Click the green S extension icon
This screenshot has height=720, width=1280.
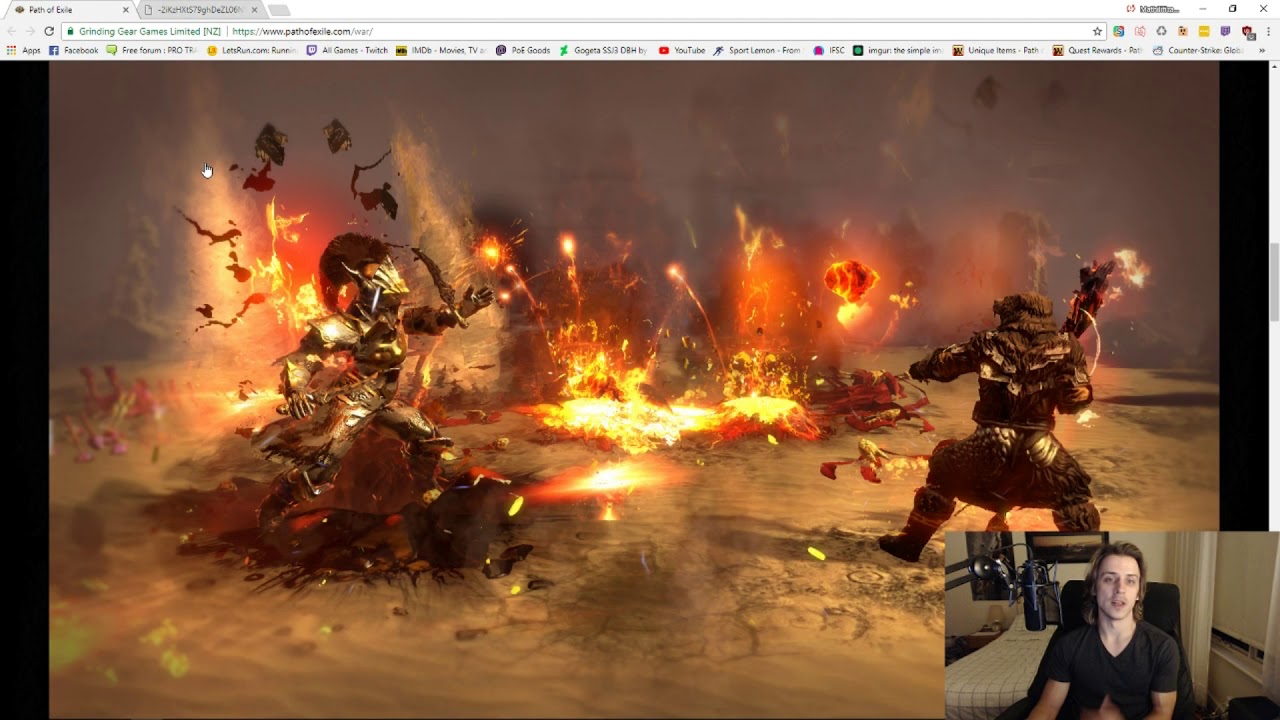(x=1118, y=31)
